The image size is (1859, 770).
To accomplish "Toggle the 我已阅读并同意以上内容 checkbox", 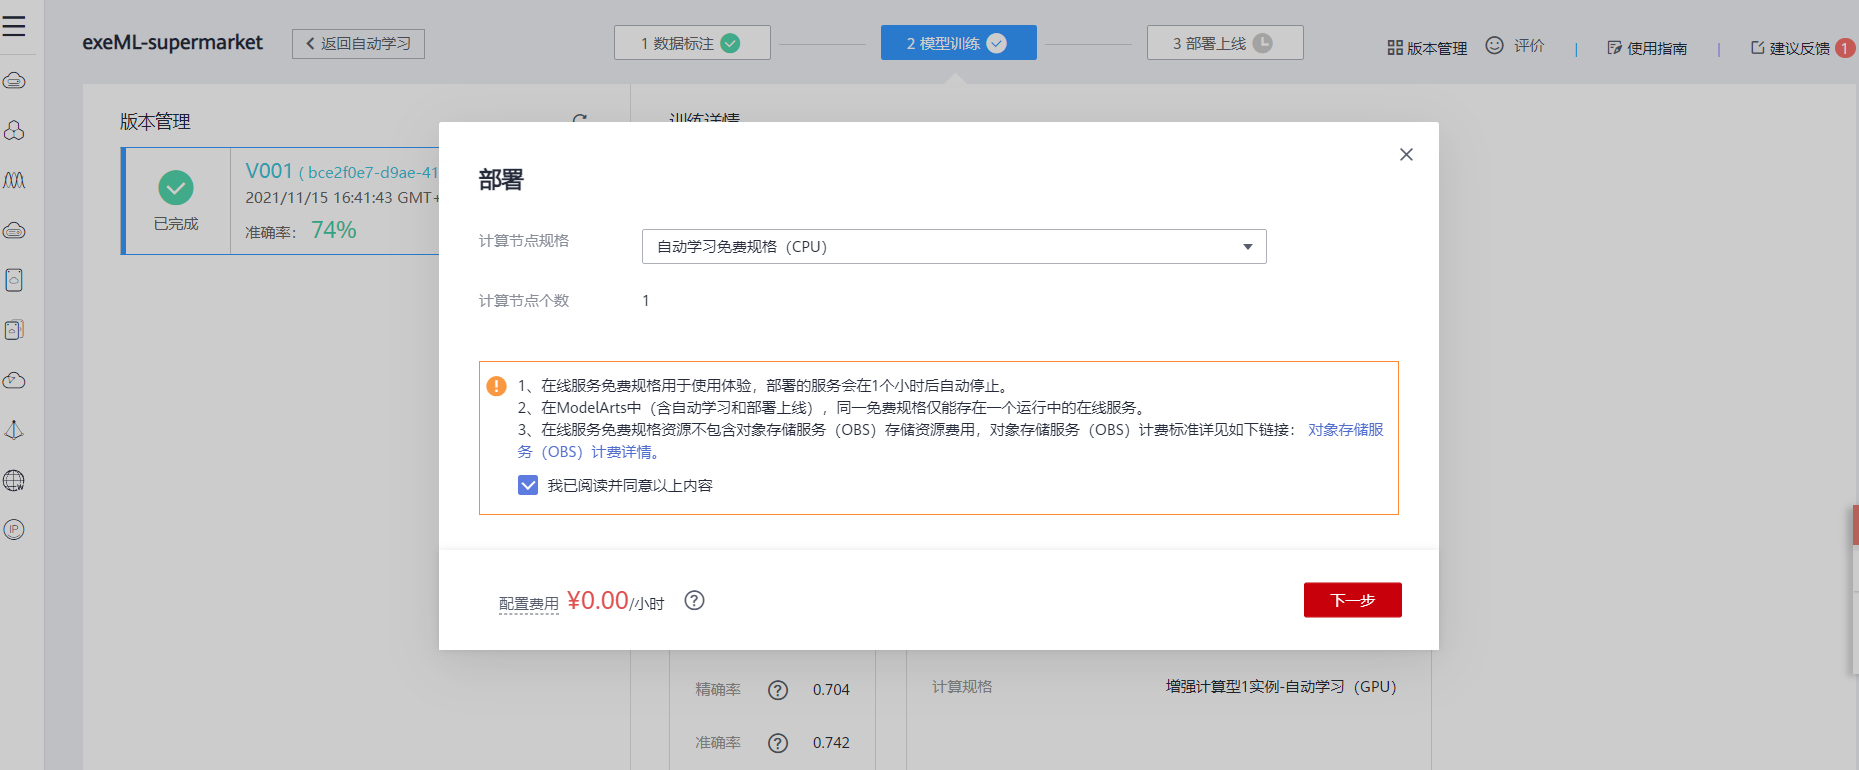I will (x=528, y=485).
